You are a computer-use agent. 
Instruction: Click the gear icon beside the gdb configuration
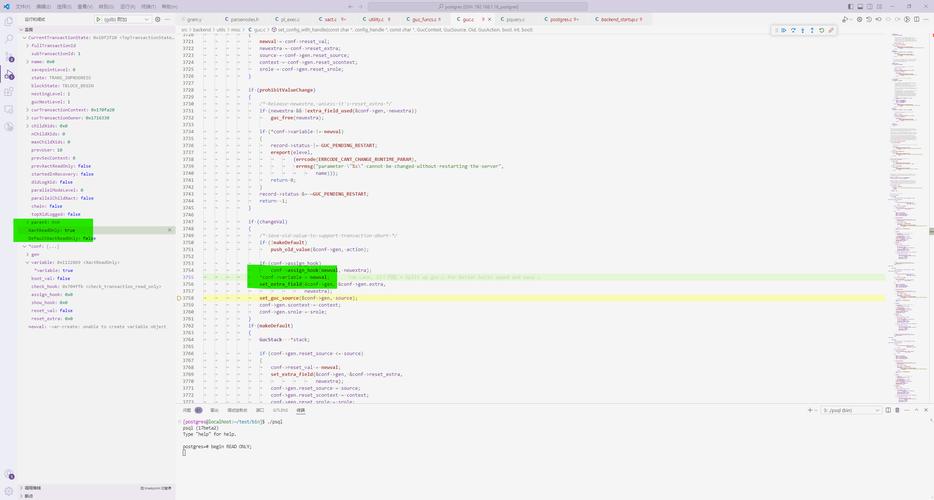point(158,19)
